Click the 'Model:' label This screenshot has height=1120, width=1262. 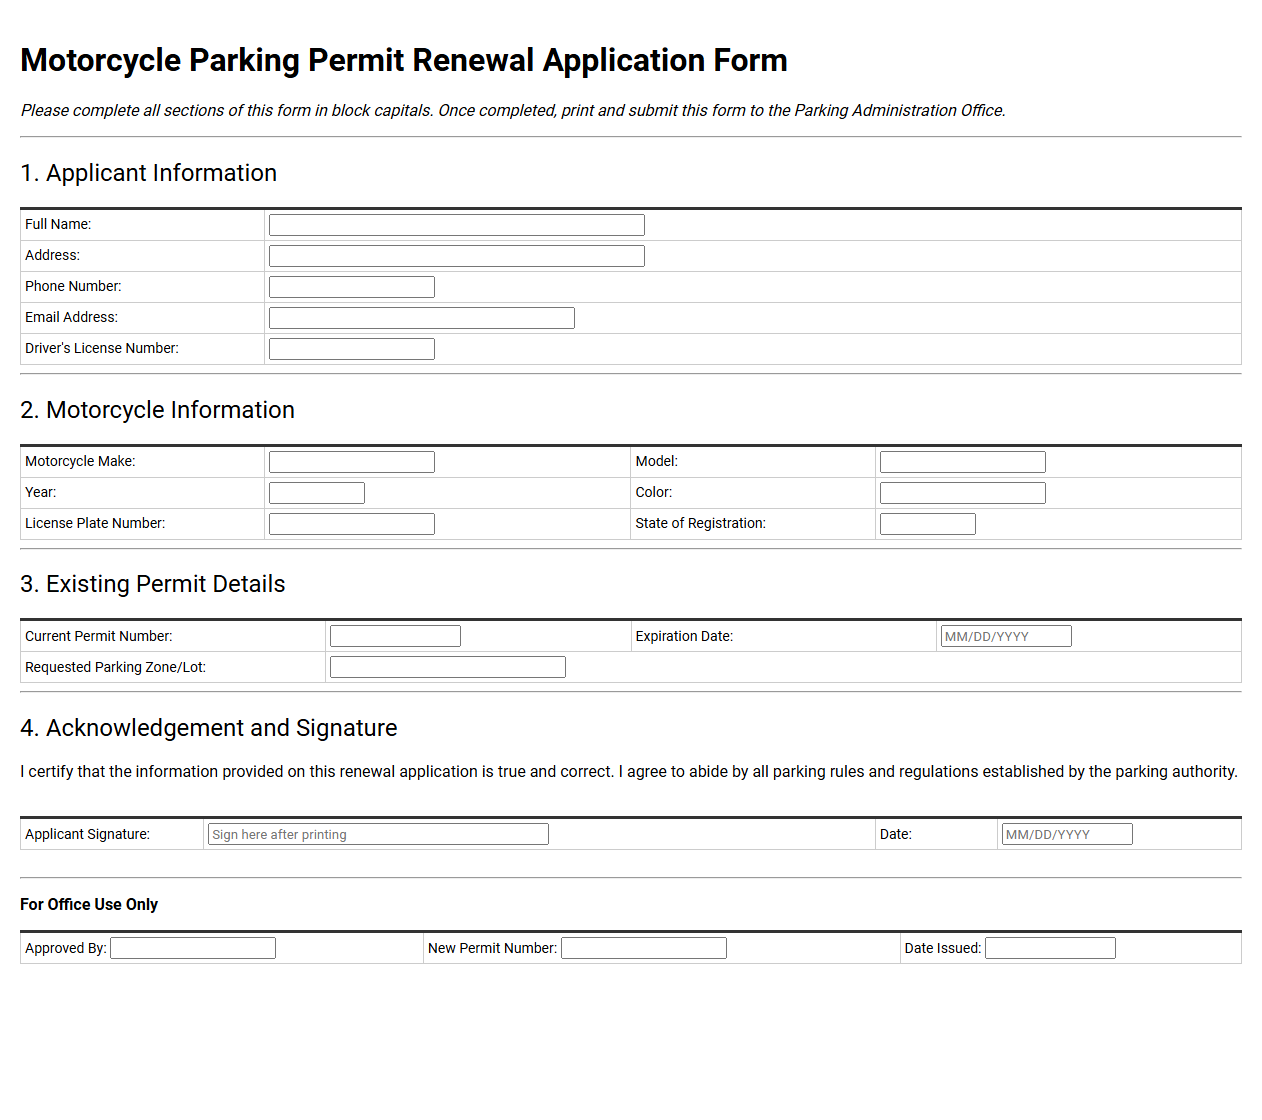656,461
